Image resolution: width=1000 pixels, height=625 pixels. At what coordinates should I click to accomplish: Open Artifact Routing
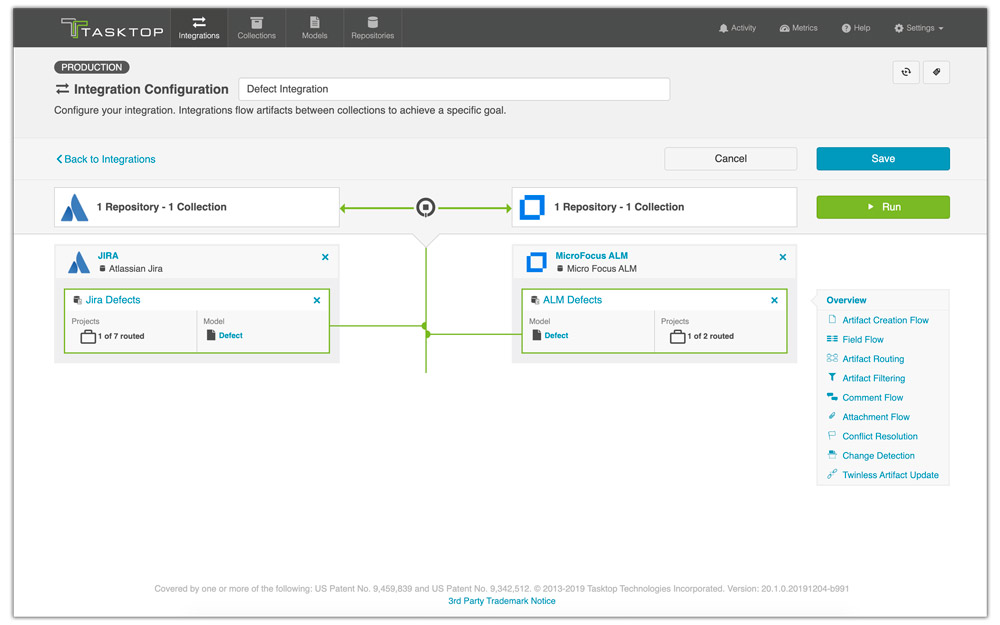873,359
